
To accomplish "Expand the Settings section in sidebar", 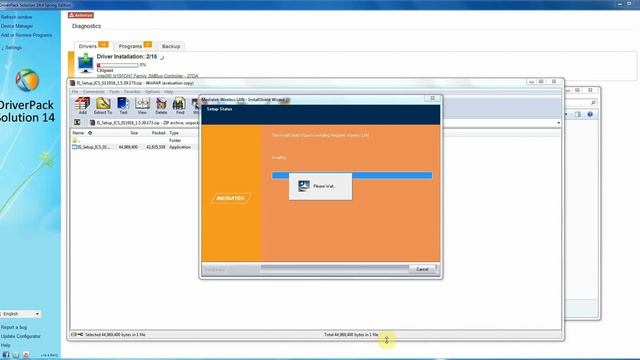I will pyautogui.click(x=11, y=48).
